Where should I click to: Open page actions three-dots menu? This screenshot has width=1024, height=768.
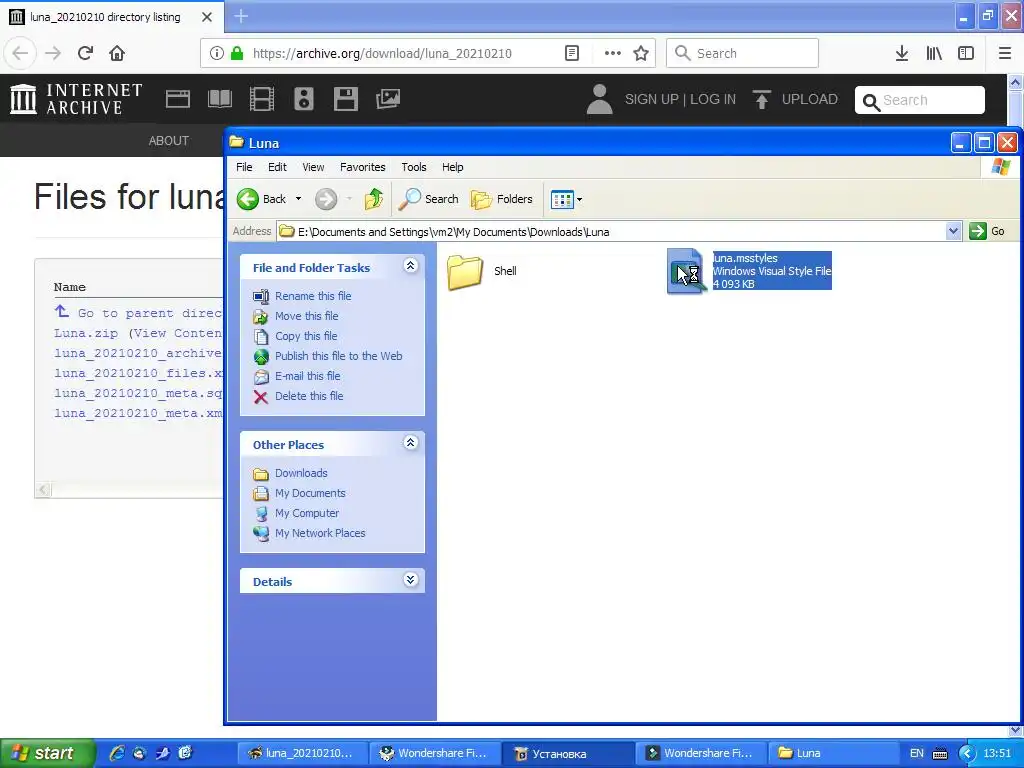pyautogui.click(x=613, y=53)
